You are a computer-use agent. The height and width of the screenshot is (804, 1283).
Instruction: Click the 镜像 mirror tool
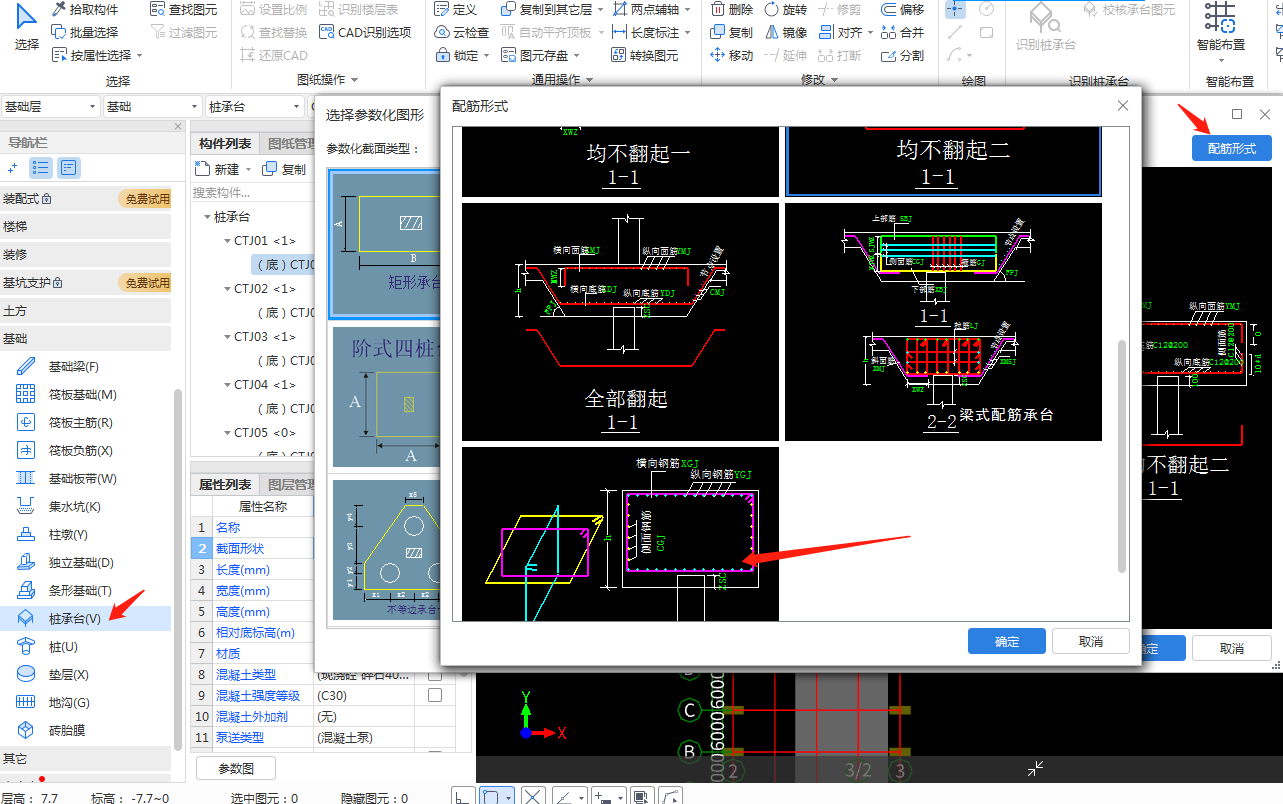click(786, 32)
